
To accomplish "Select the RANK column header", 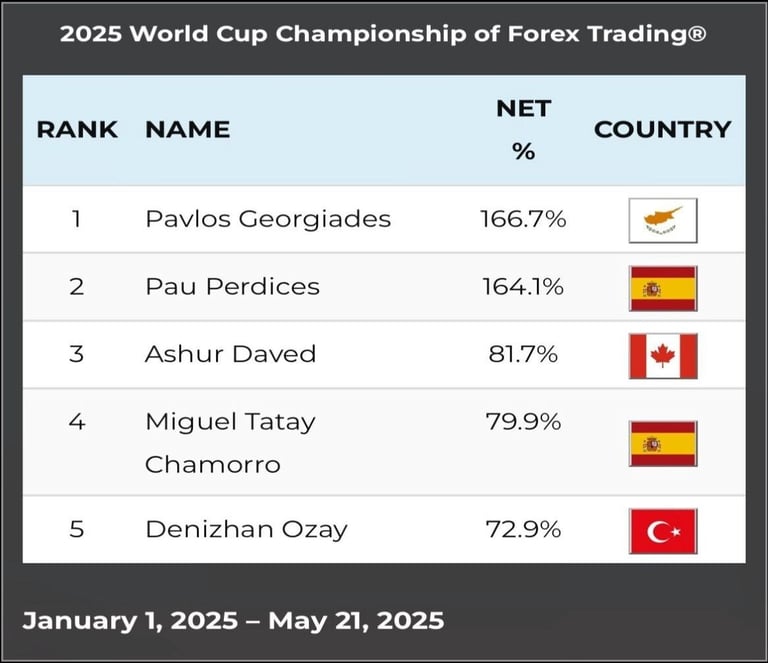I will coord(77,129).
